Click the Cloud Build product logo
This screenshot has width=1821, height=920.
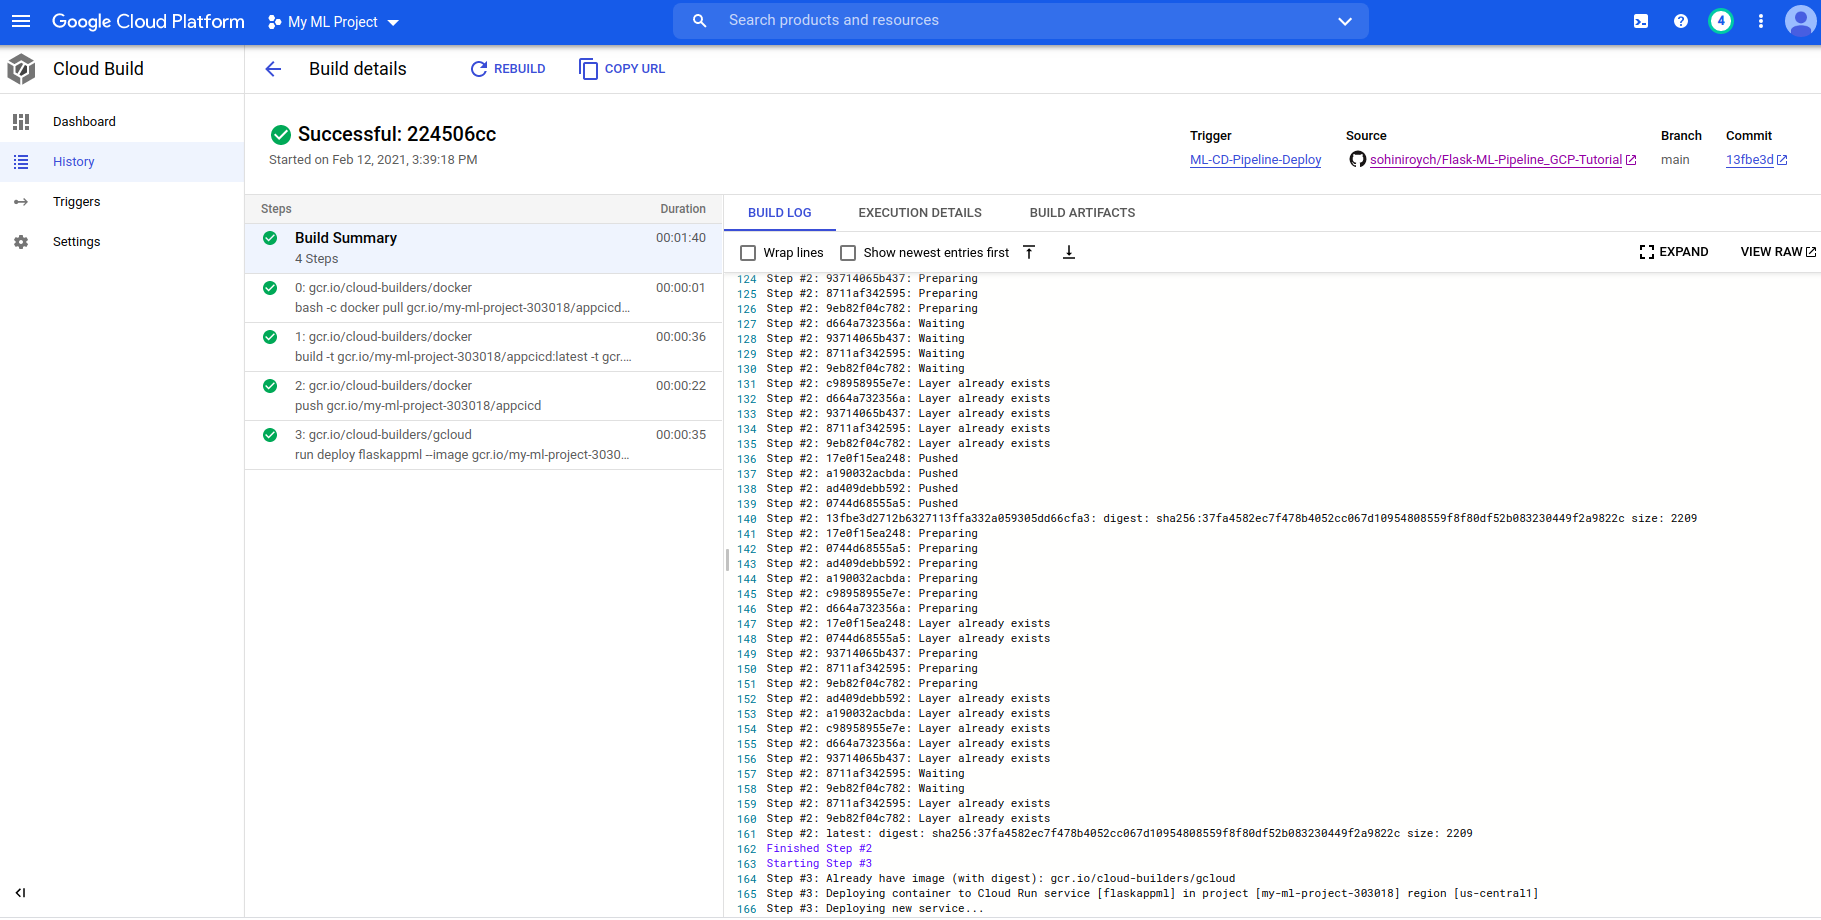[21, 69]
